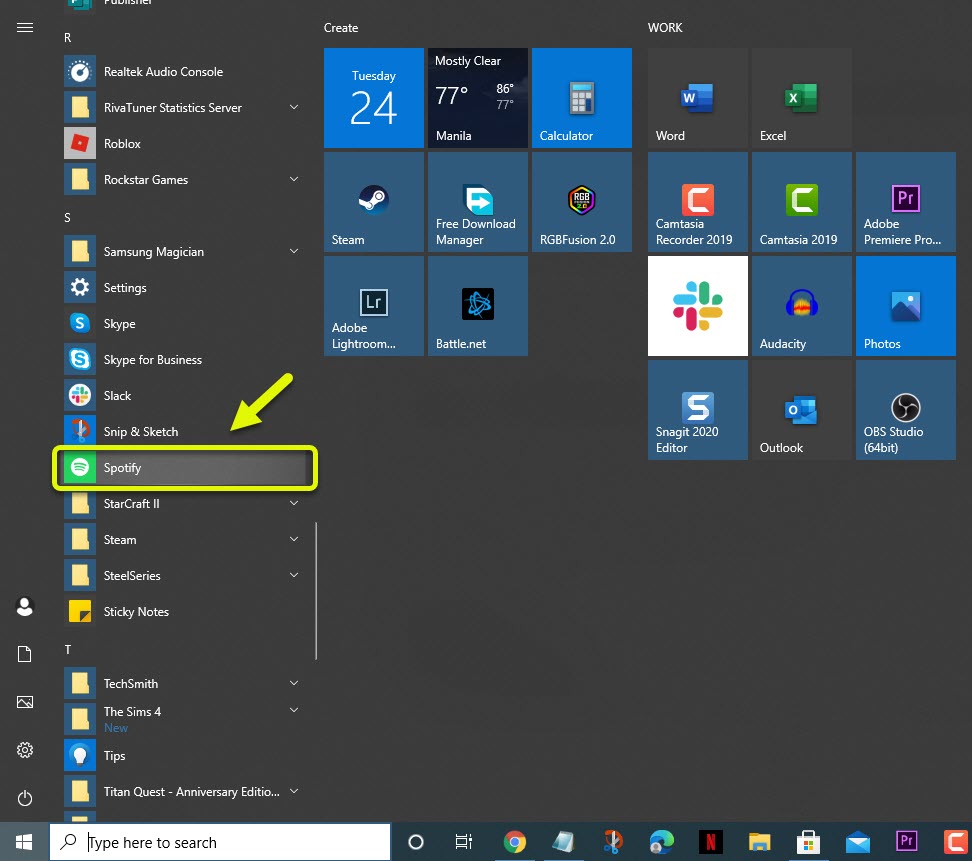Launch the Calculator tile

pos(581,97)
